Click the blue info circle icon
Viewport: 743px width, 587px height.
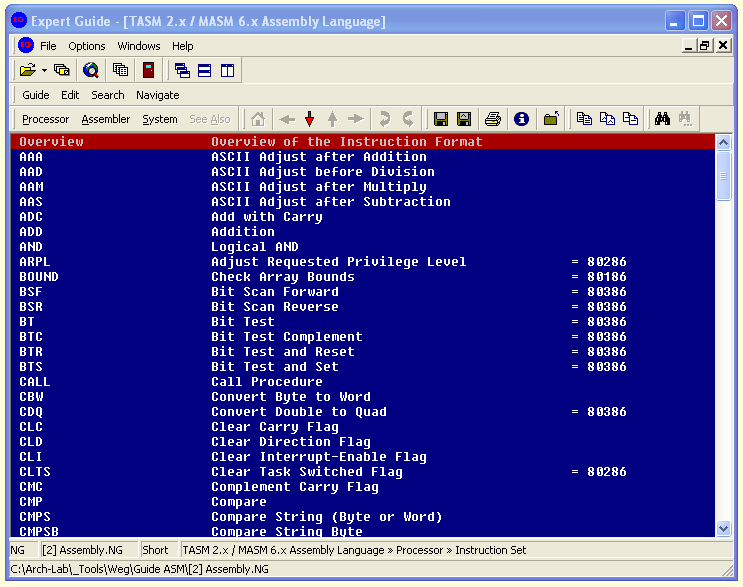click(x=521, y=119)
